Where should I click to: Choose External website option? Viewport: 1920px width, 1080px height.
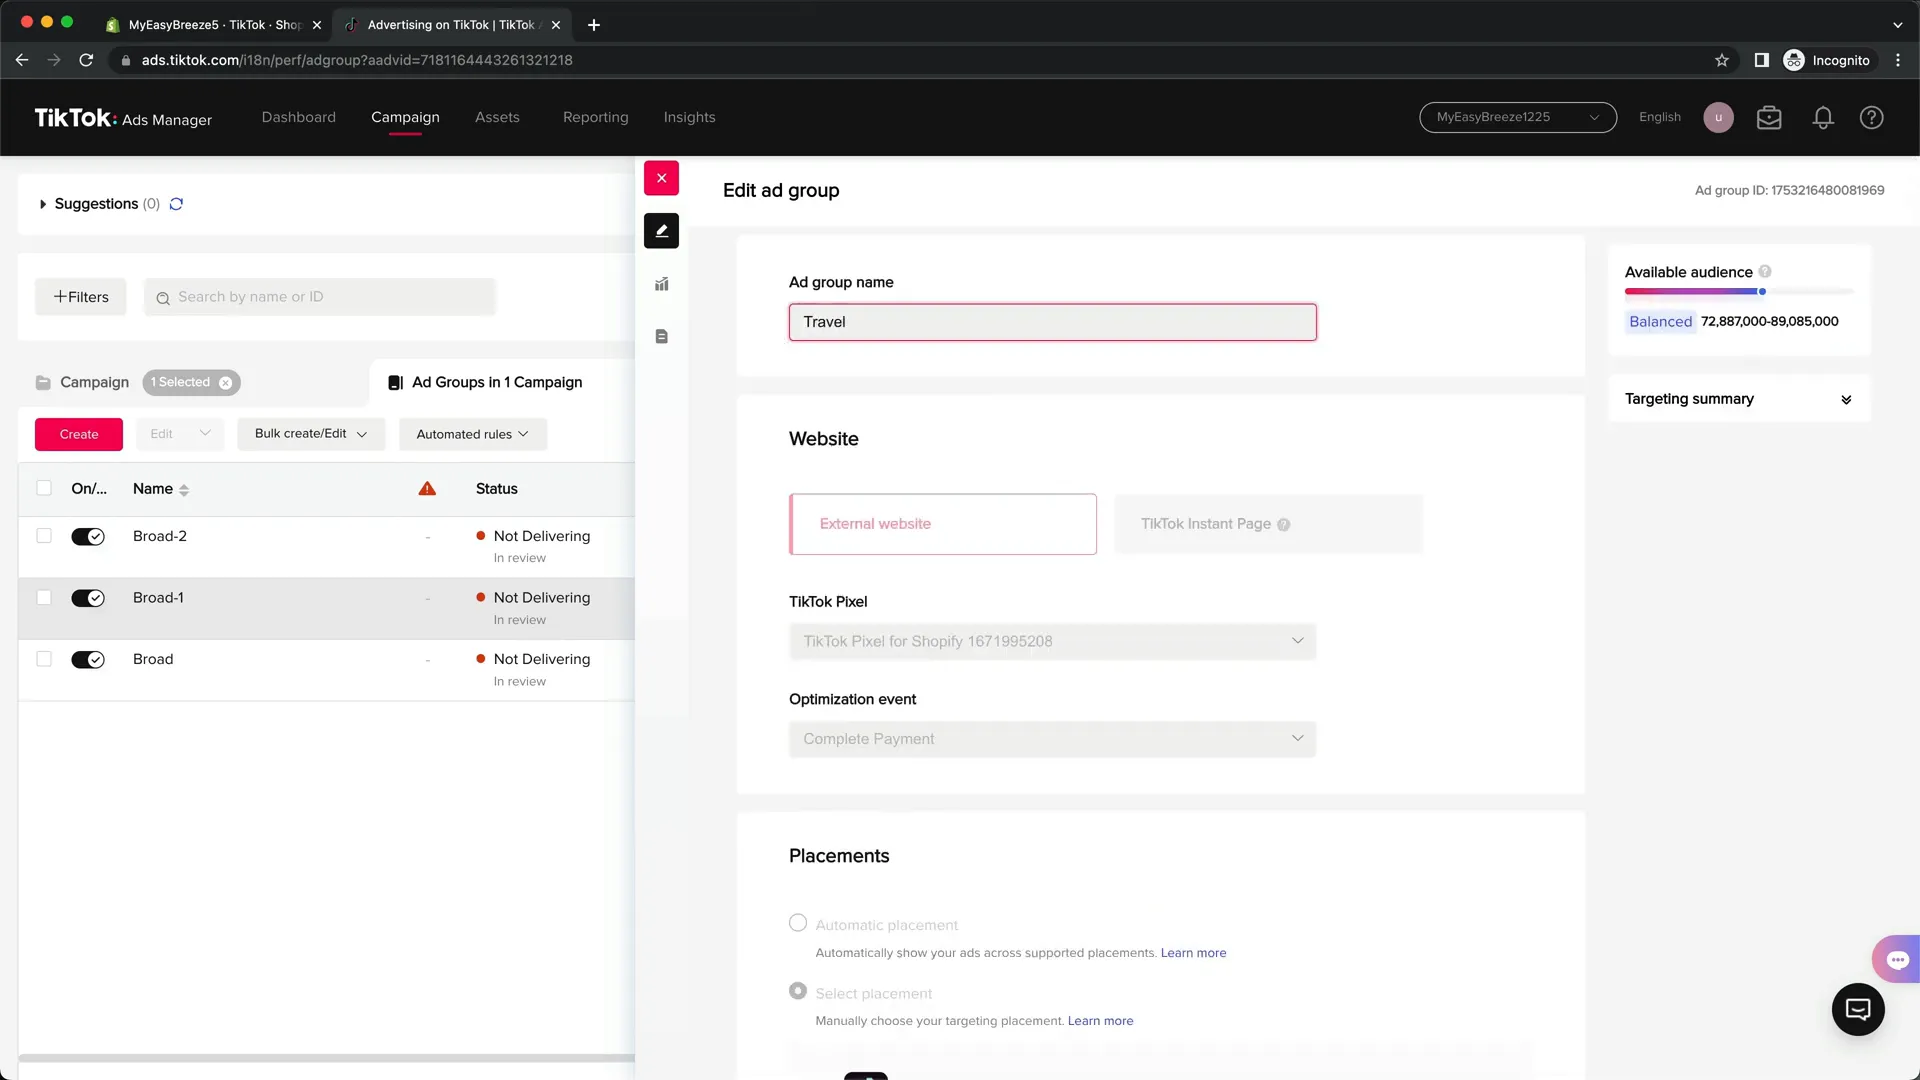tap(943, 524)
